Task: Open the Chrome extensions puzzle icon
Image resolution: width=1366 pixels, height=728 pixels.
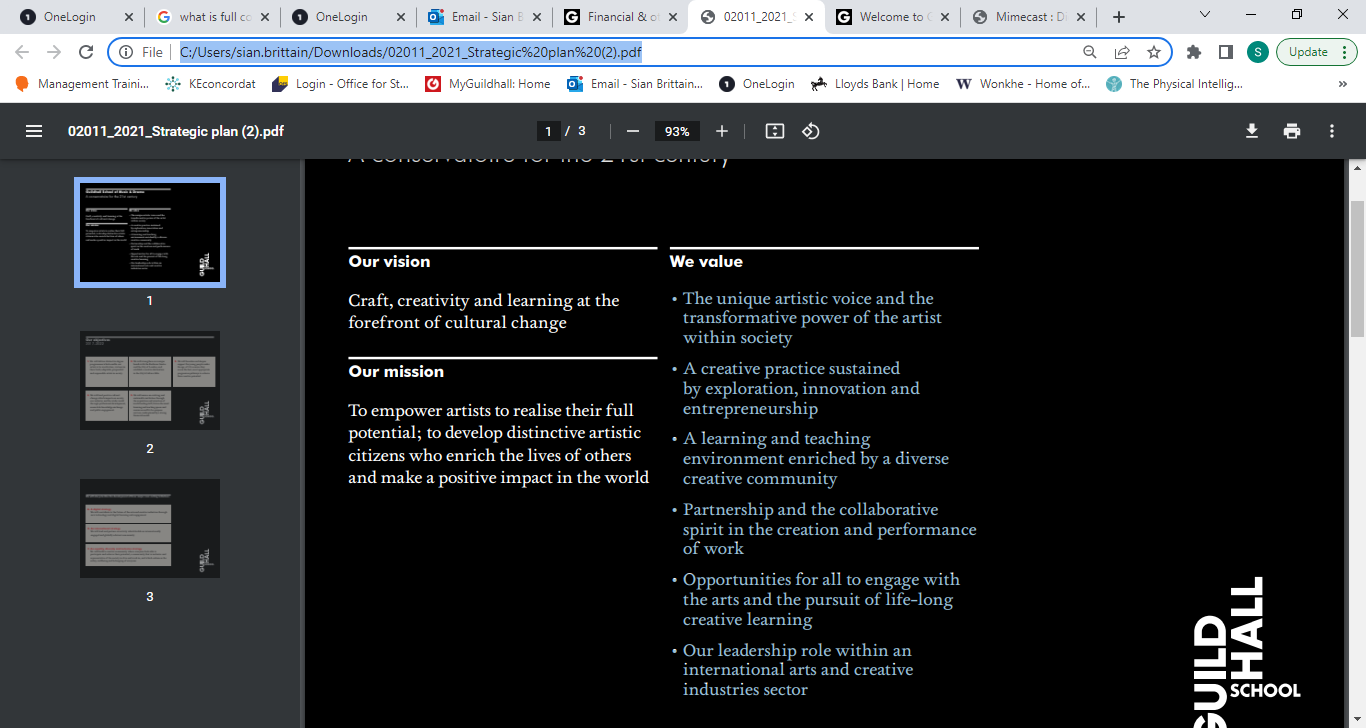Action: click(x=1193, y=52)
